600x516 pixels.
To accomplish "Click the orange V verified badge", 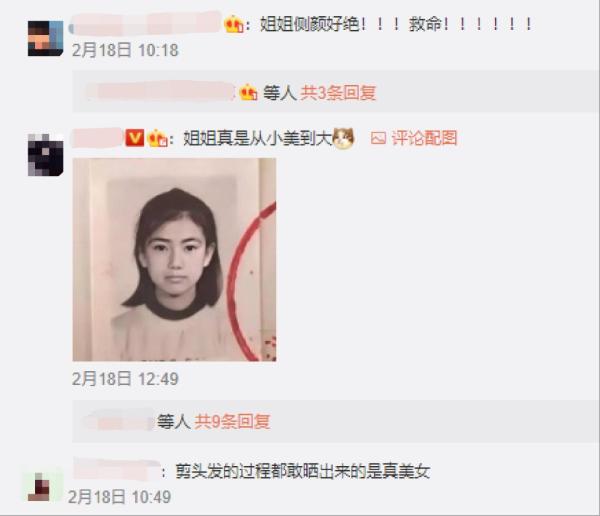I will (135, 138).
